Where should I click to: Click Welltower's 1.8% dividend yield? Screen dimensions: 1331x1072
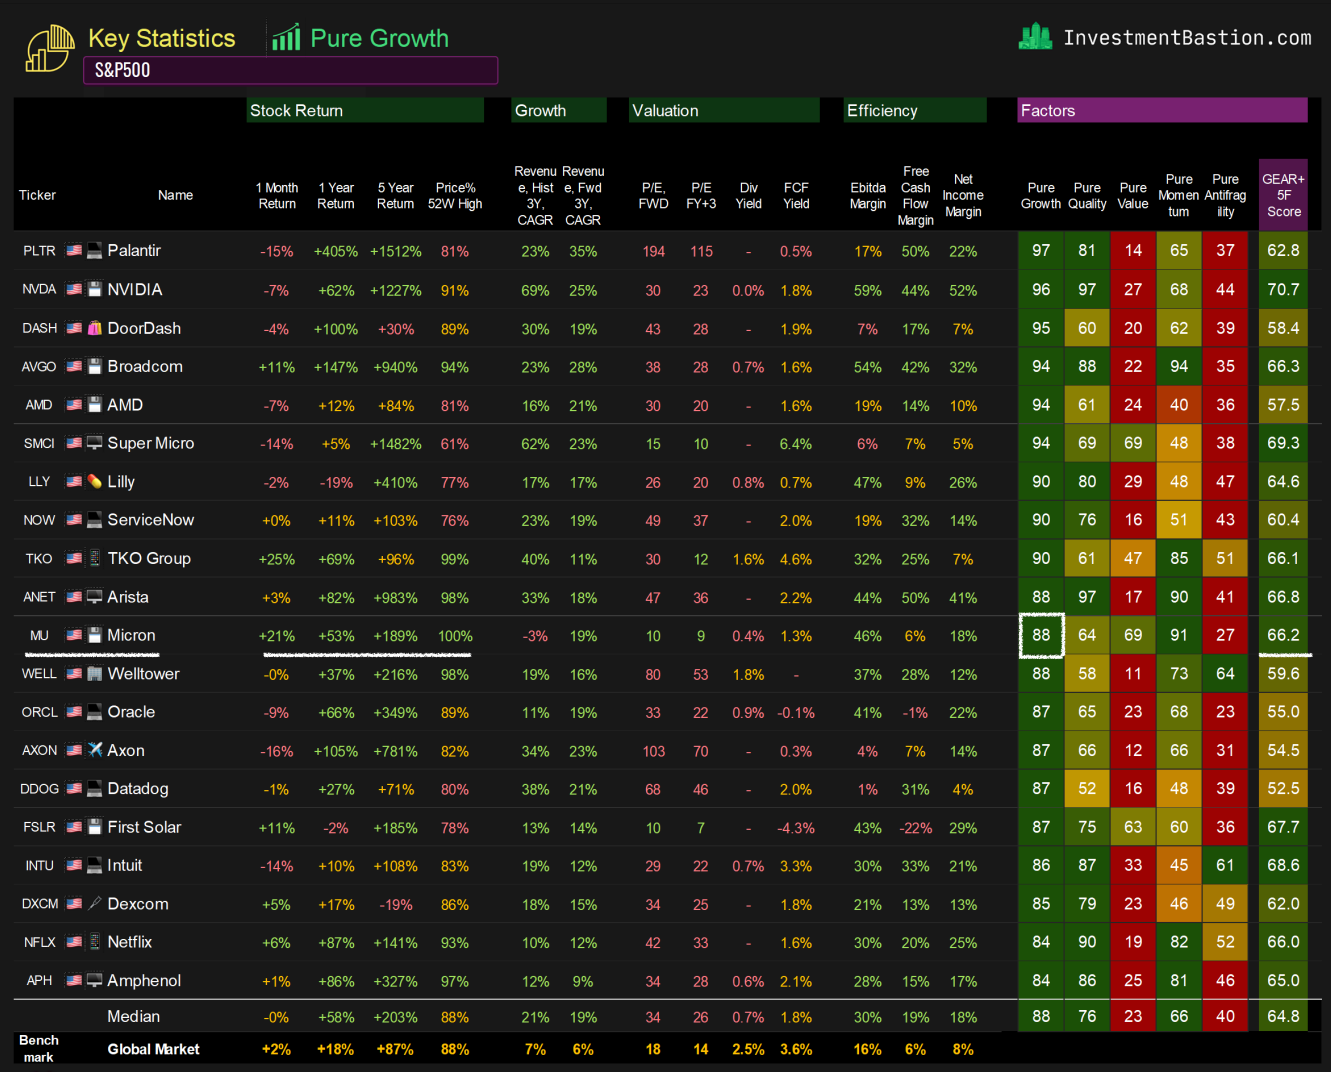click(x=748, y=675)
